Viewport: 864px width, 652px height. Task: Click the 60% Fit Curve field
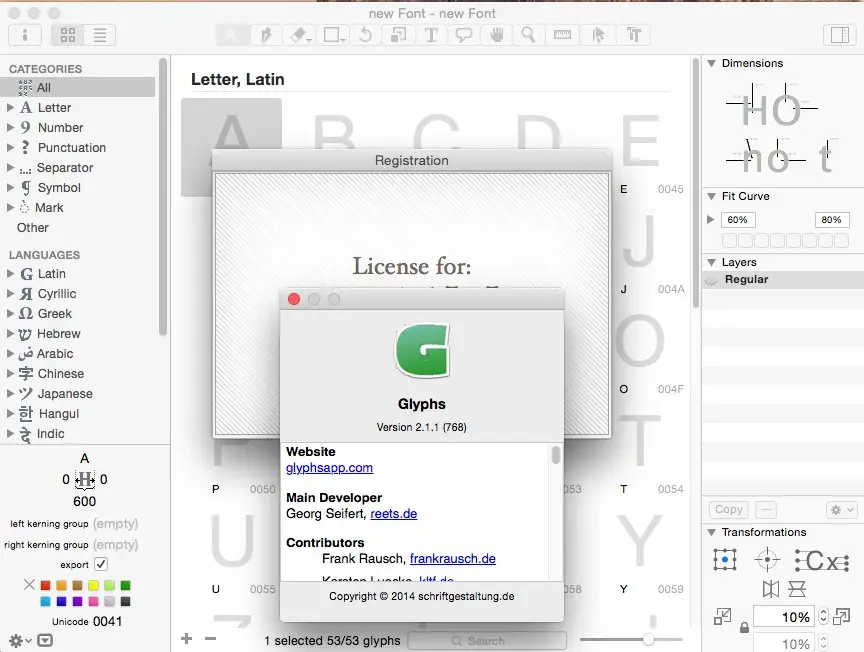point(738,220)
